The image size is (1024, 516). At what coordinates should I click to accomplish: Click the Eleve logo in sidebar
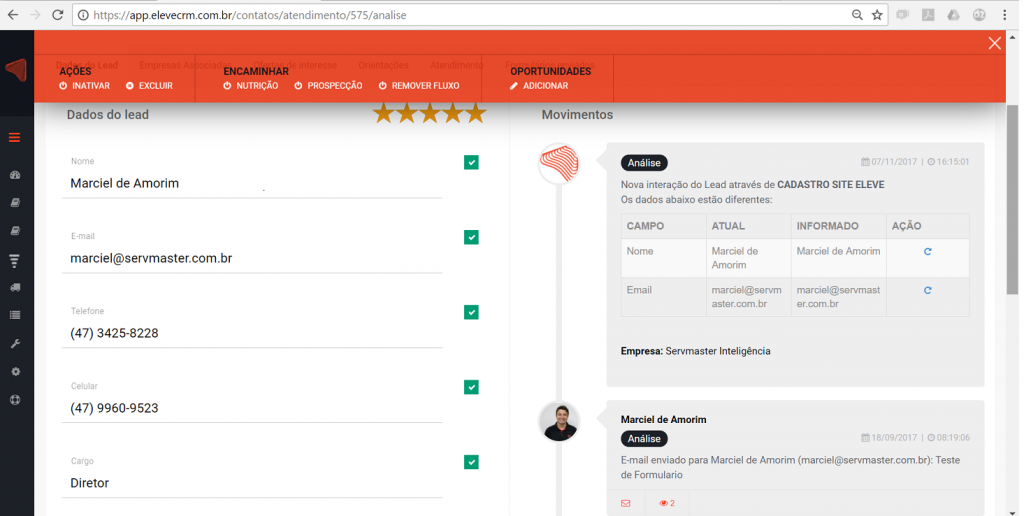click(16, 70)
